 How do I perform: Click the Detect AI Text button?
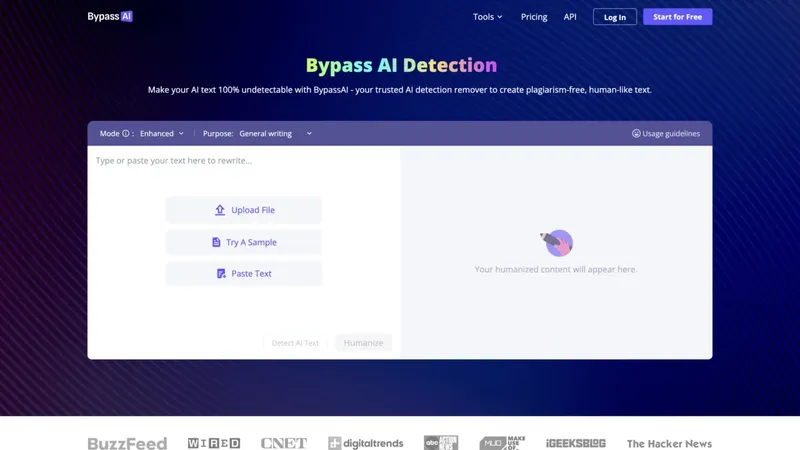click(x=295, y=342)
